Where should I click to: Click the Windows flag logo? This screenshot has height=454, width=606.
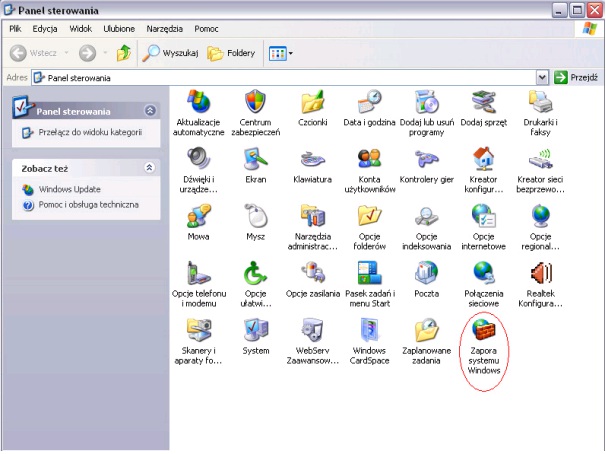coord(589,29)
